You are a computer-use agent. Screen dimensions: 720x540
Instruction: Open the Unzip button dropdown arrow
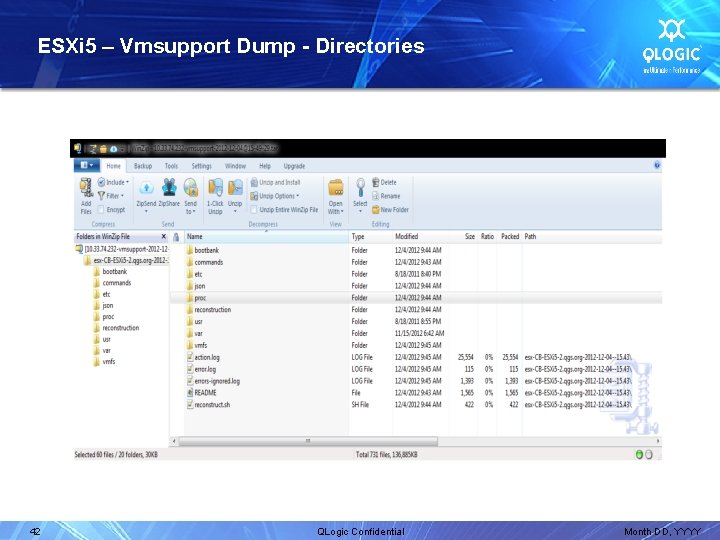(235, 212)
